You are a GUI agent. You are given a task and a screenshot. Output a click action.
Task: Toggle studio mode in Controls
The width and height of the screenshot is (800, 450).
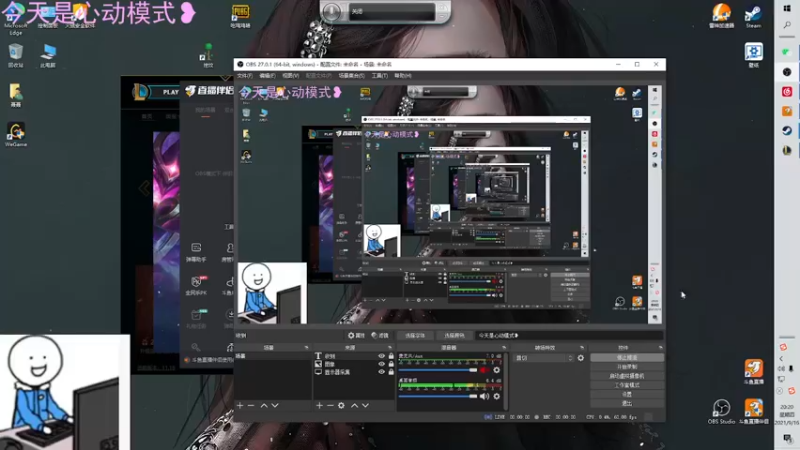(x=627, y=385)
